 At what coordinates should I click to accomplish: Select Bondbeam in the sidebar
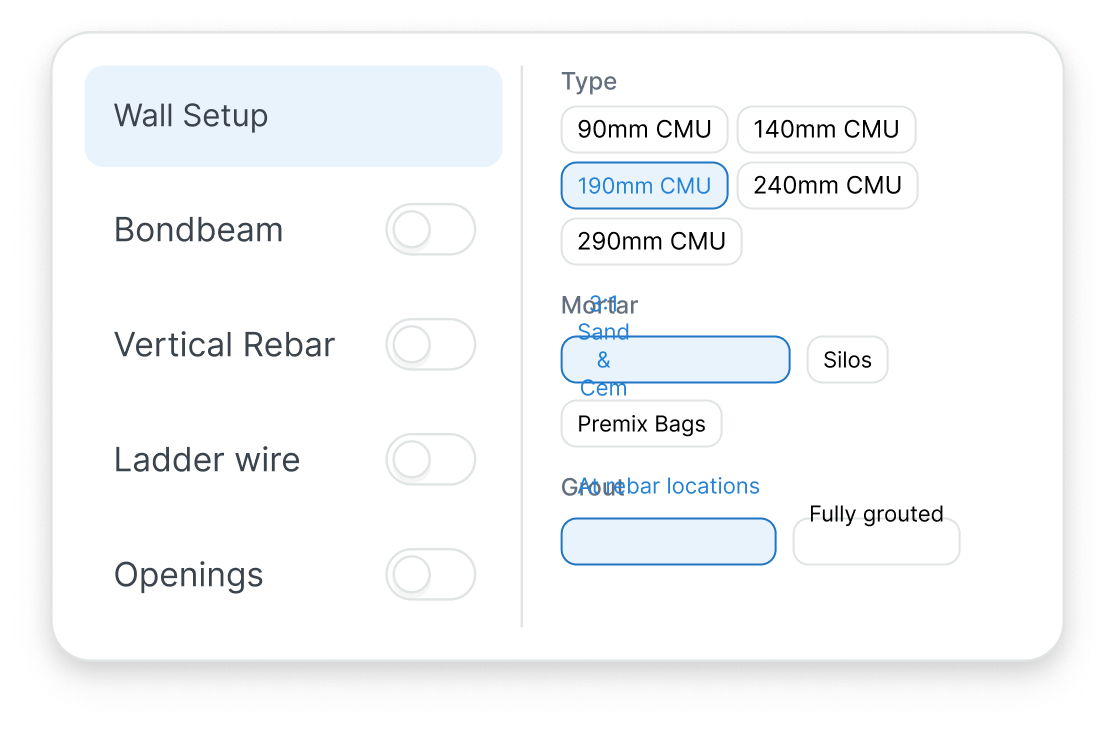pyautogui.click(x=198, y=230)
